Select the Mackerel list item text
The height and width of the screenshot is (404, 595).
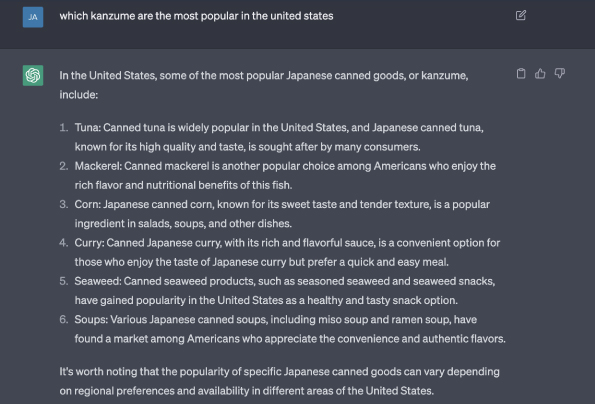click(x=285, y=175)
